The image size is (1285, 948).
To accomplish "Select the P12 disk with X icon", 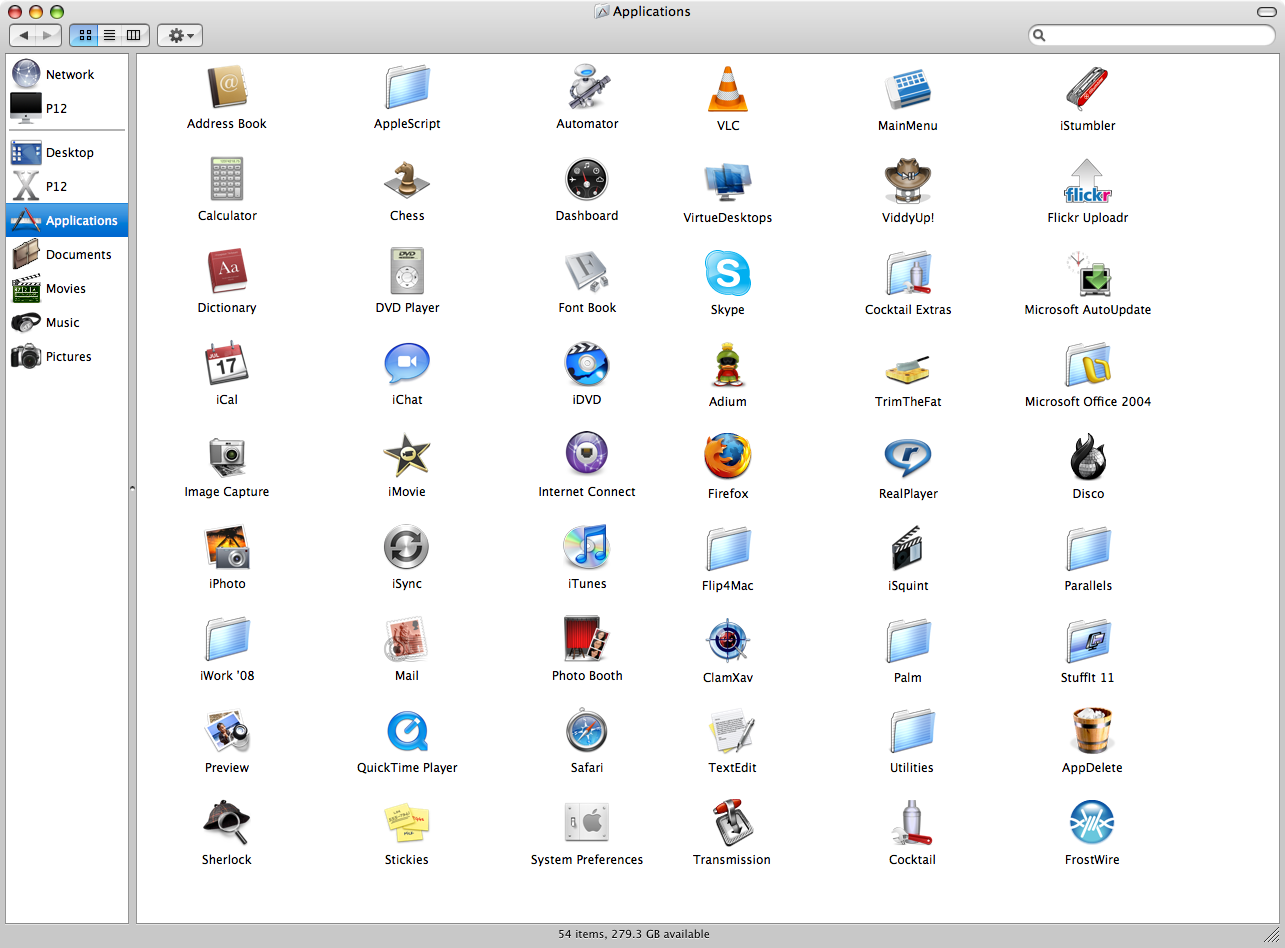I will 67,186.
